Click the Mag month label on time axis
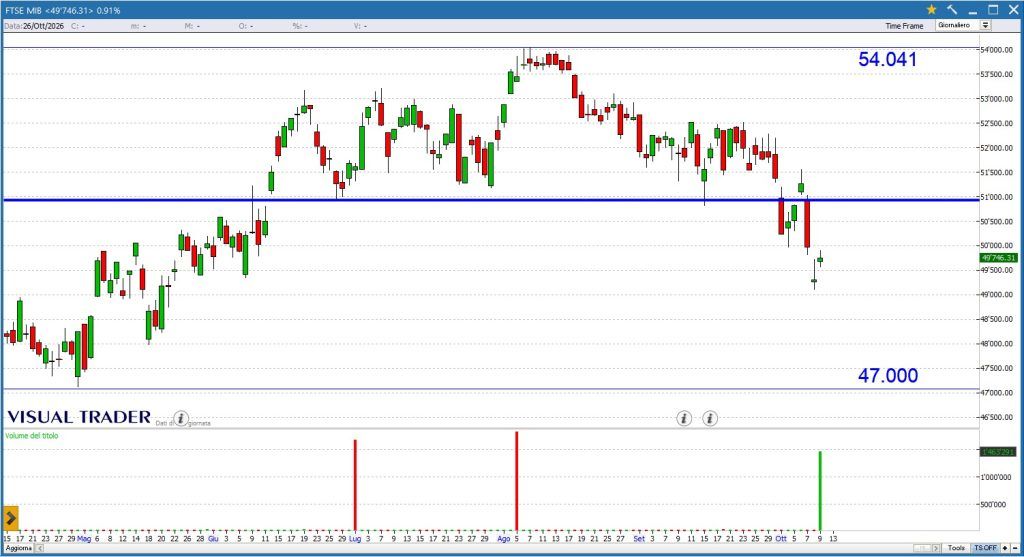1024x557 pixels. coord(84,539)
